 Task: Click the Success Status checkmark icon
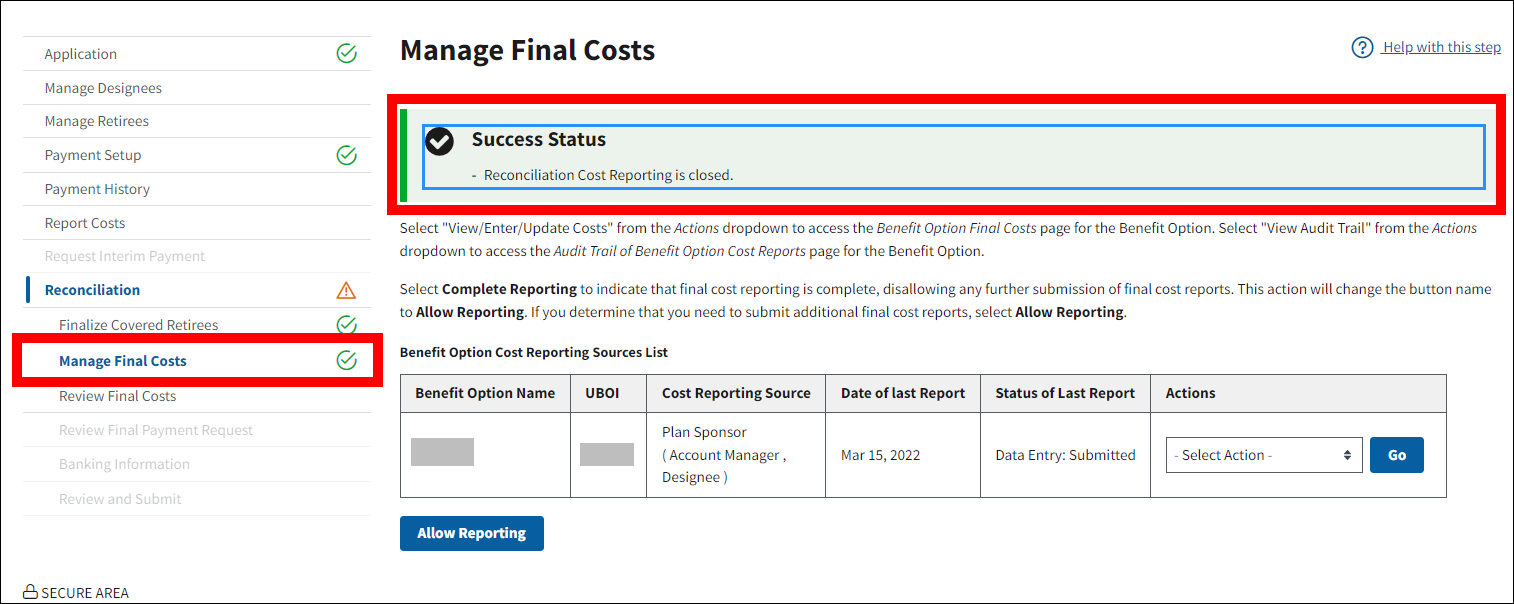click(440, 142)
